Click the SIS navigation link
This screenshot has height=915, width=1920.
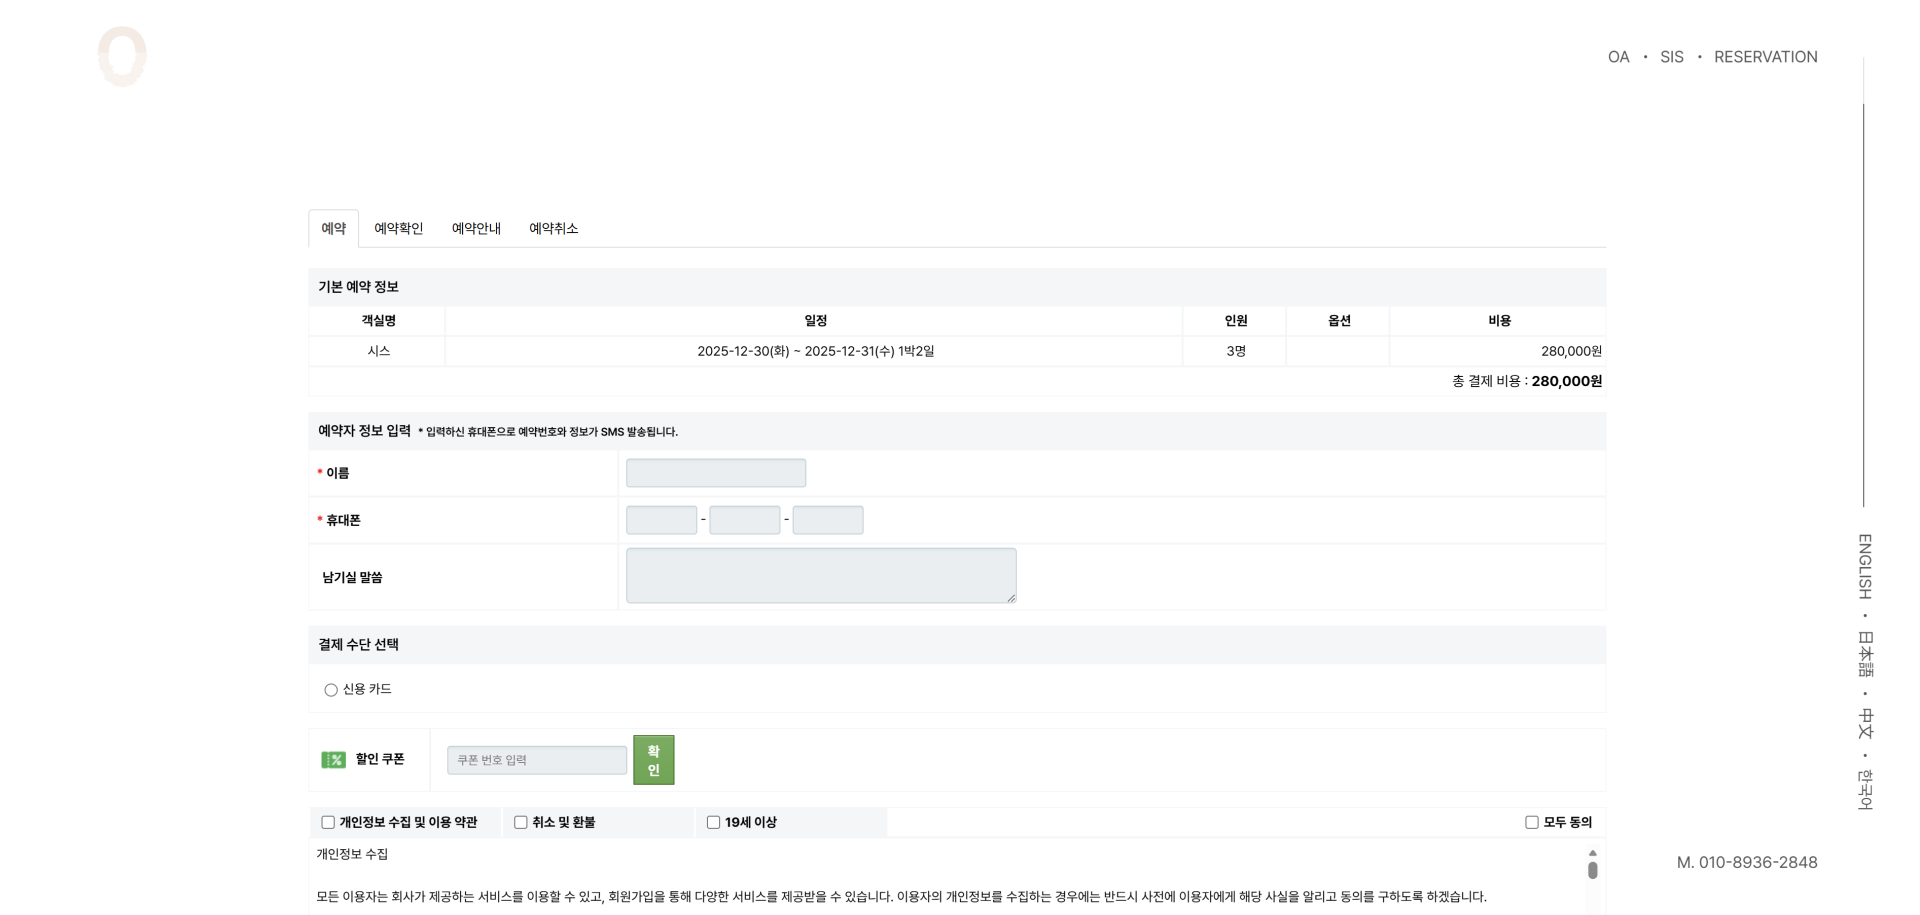tap(1671, 57)
